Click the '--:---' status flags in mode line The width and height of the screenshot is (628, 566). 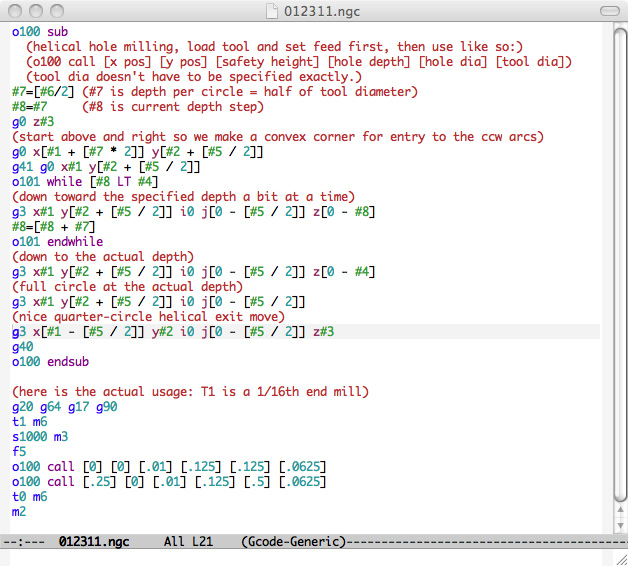pos(24,542)
